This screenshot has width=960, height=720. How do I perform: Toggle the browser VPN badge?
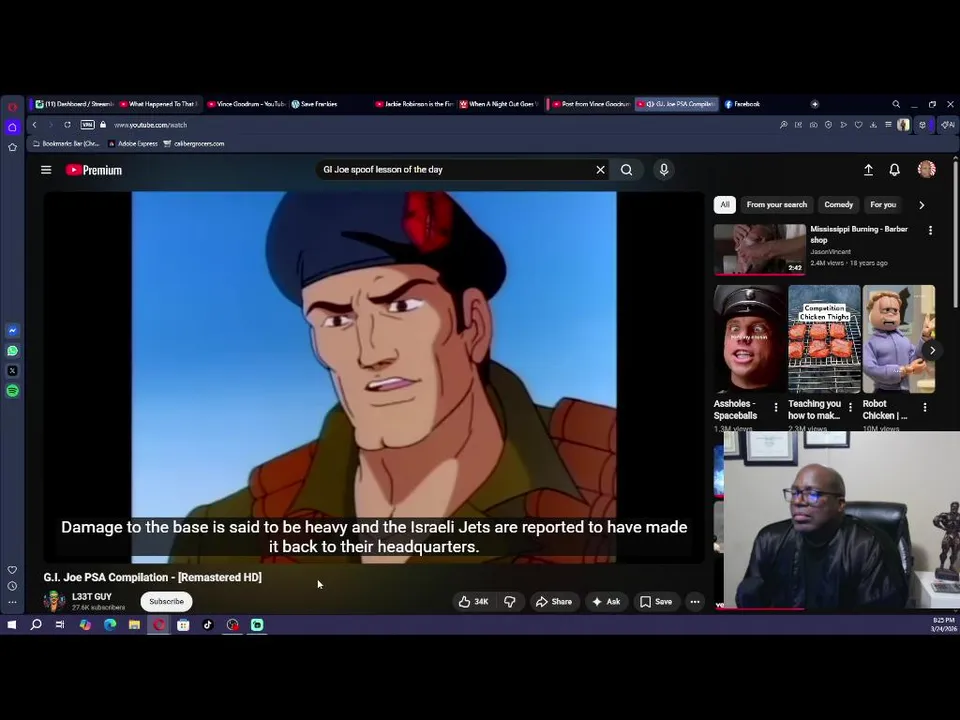click(x=88, y=125)
